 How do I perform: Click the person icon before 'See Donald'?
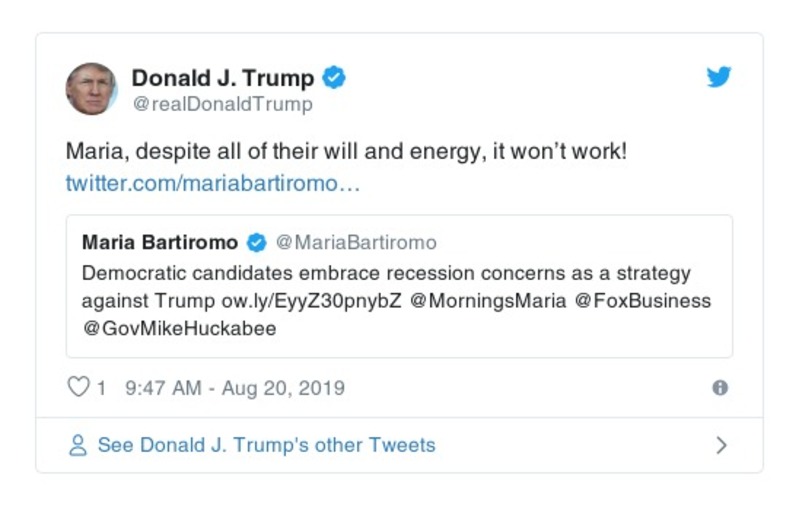[x=78, y=445]
